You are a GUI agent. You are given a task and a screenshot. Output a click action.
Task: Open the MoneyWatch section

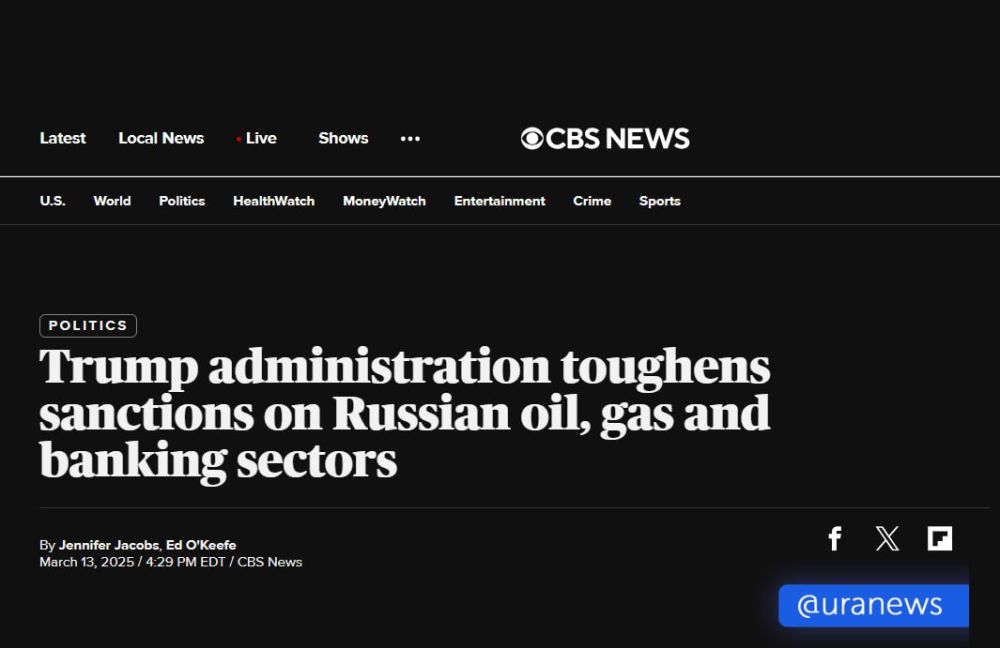tap(384, 201)
